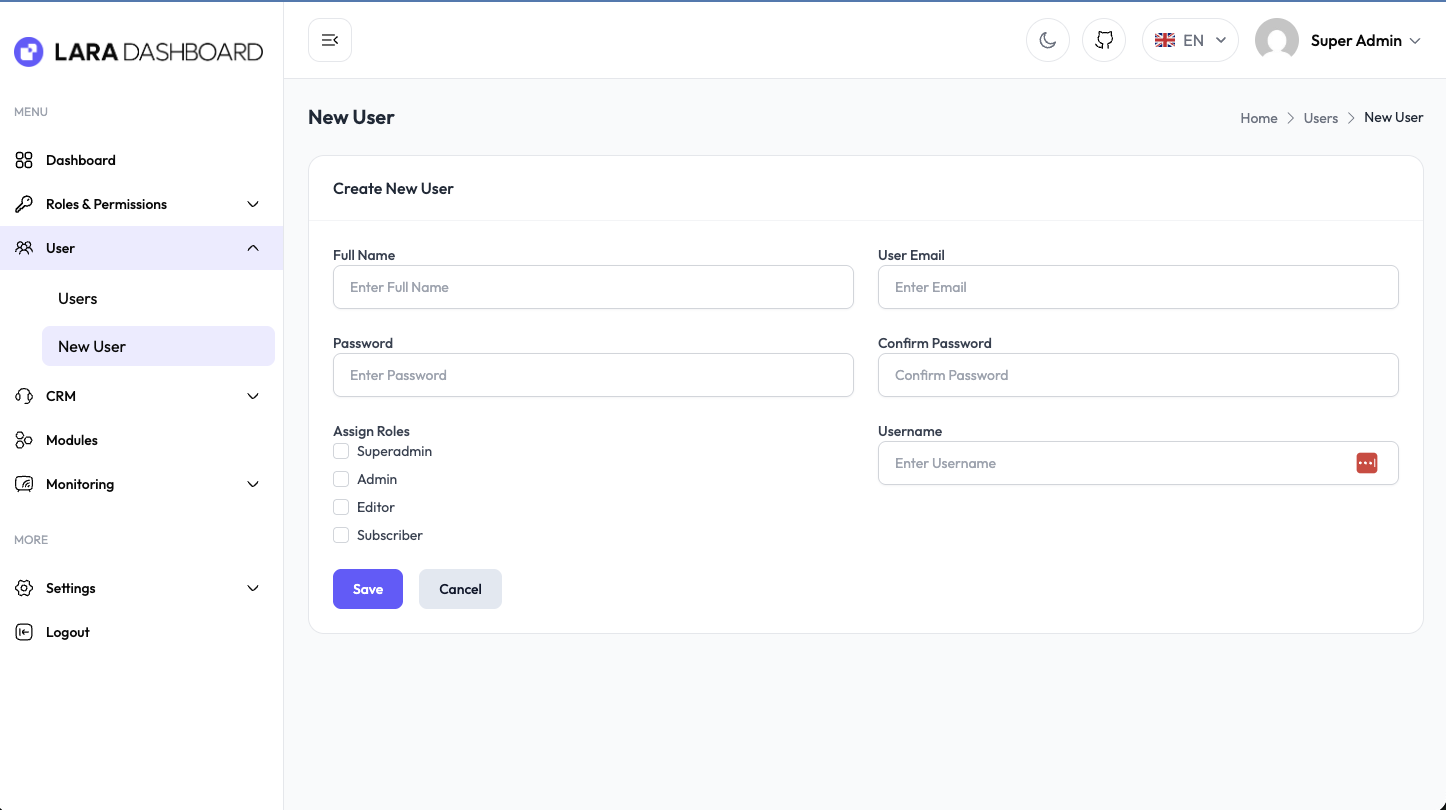Screen dimensions: 1446x810
Task: Open the GitHub icon link
Action: pyautogui.click(x=1104, y=40)
